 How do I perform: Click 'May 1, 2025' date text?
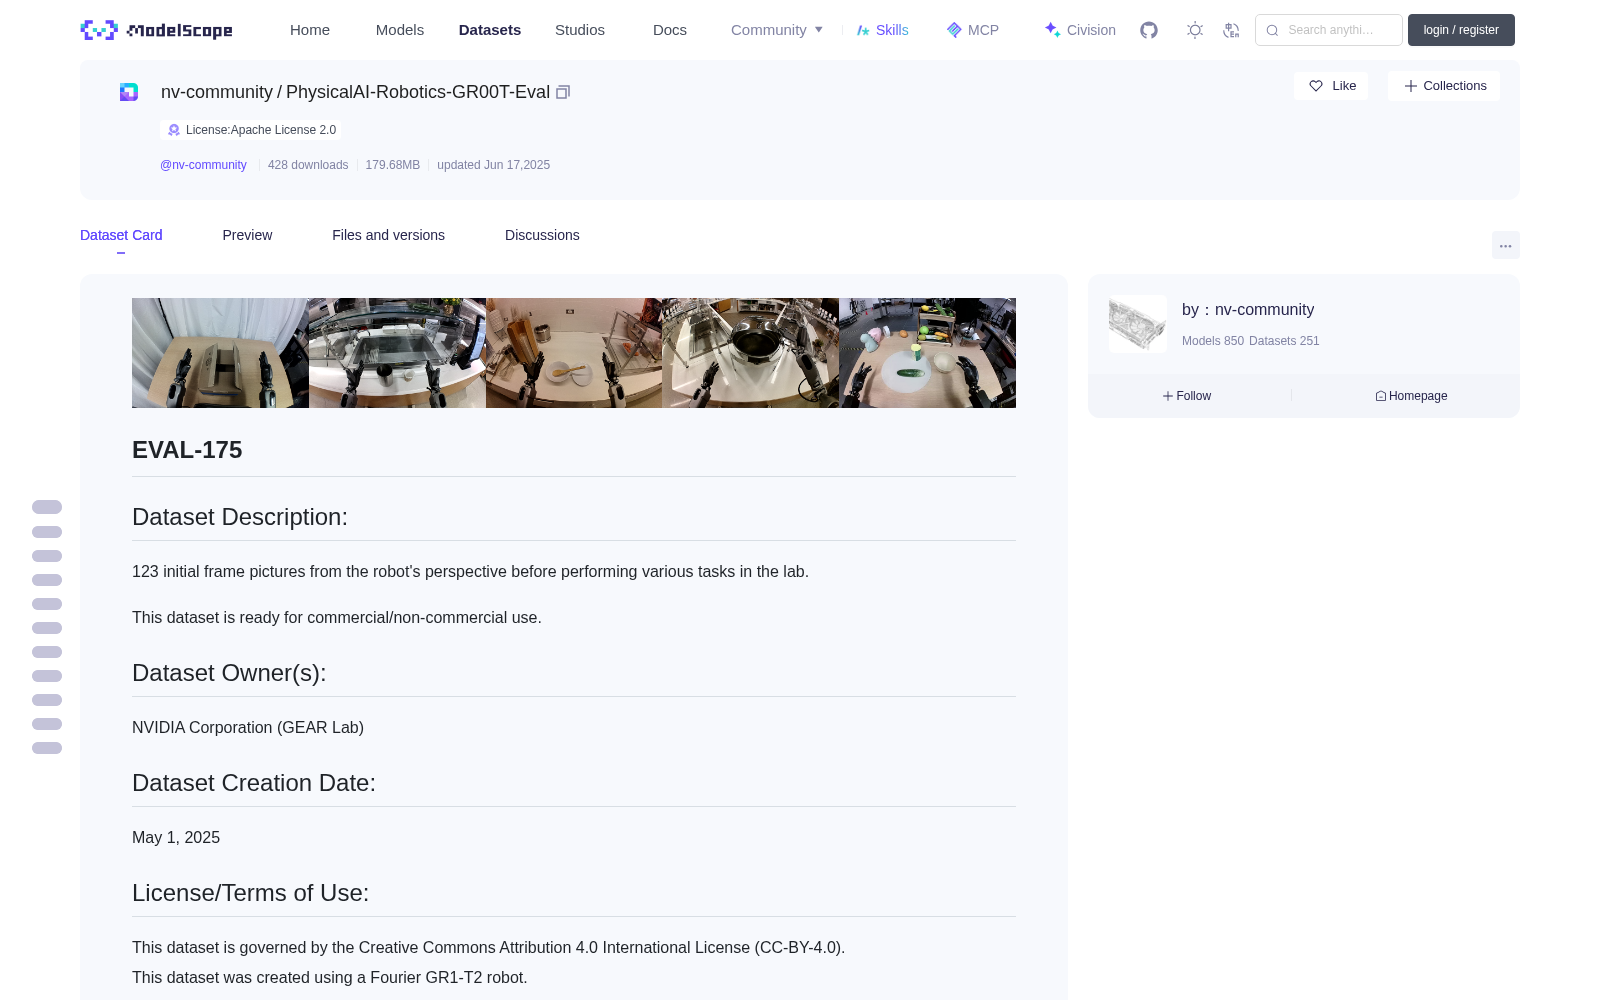(176, 838)
